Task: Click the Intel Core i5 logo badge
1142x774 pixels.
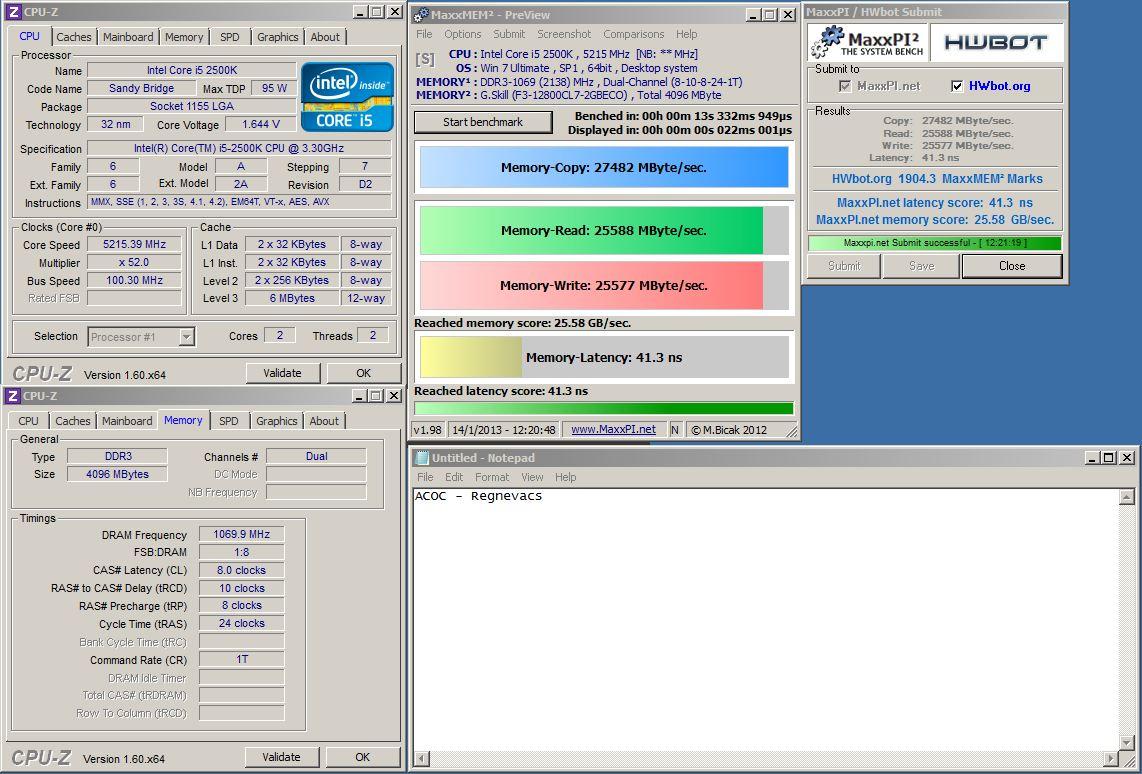Action: tap(347, 98)
